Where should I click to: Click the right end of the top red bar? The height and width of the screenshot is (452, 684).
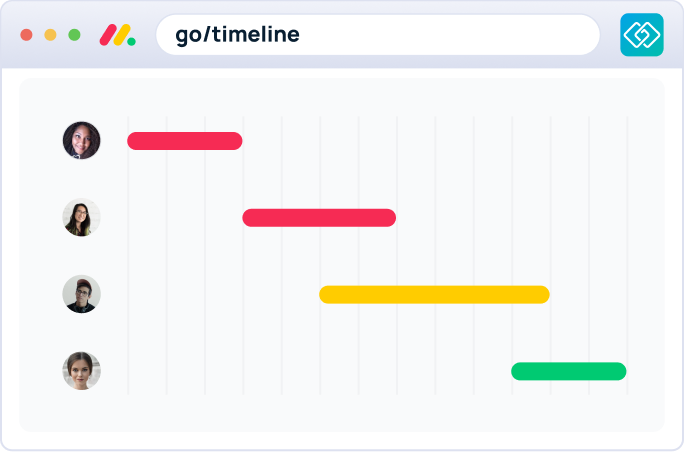coord(235,141)
